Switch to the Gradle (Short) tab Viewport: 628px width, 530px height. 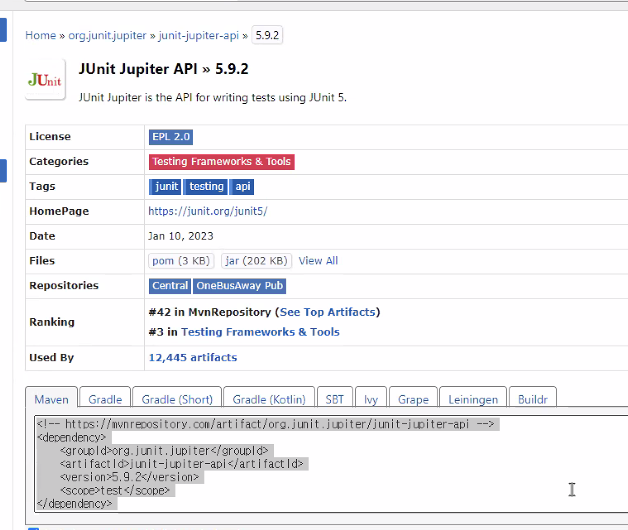(177, 398)
